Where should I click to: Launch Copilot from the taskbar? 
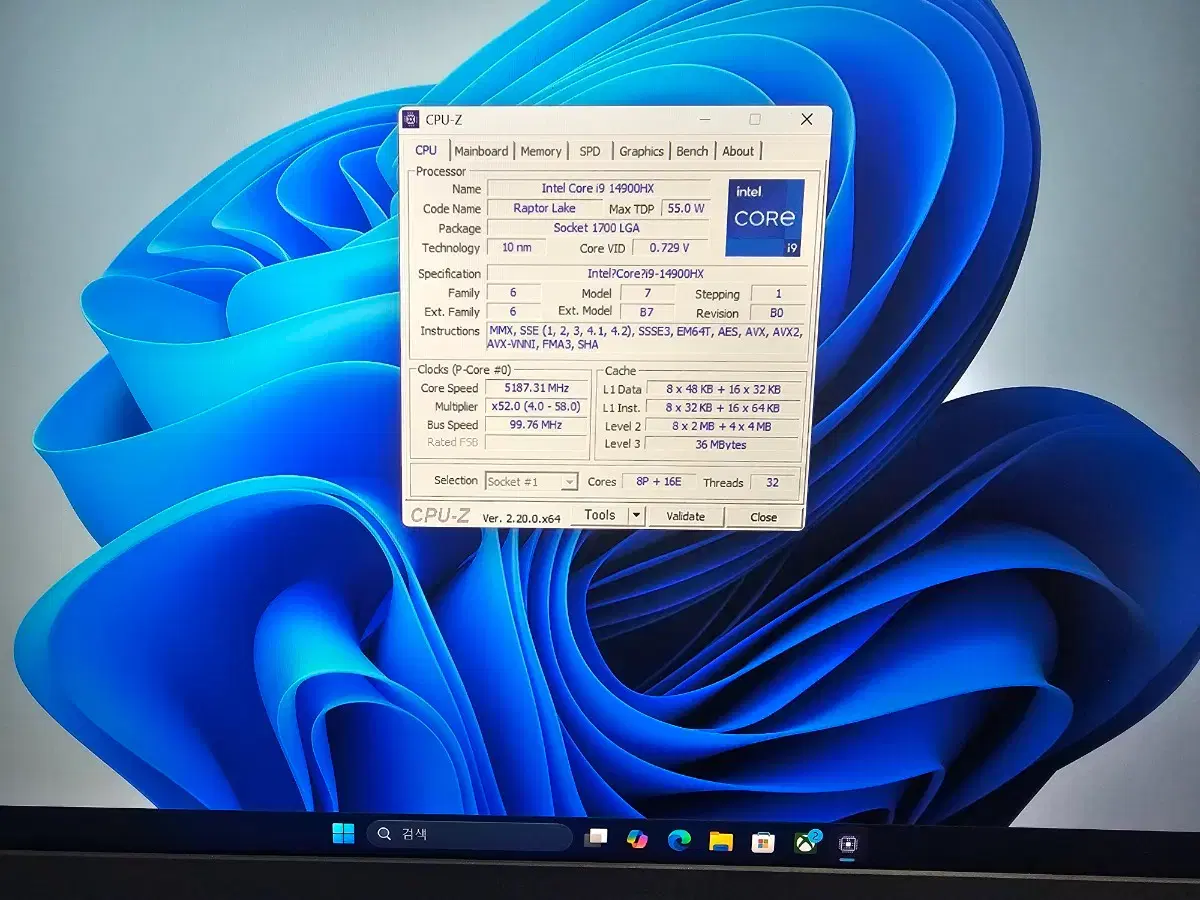[x=637, y=838]
